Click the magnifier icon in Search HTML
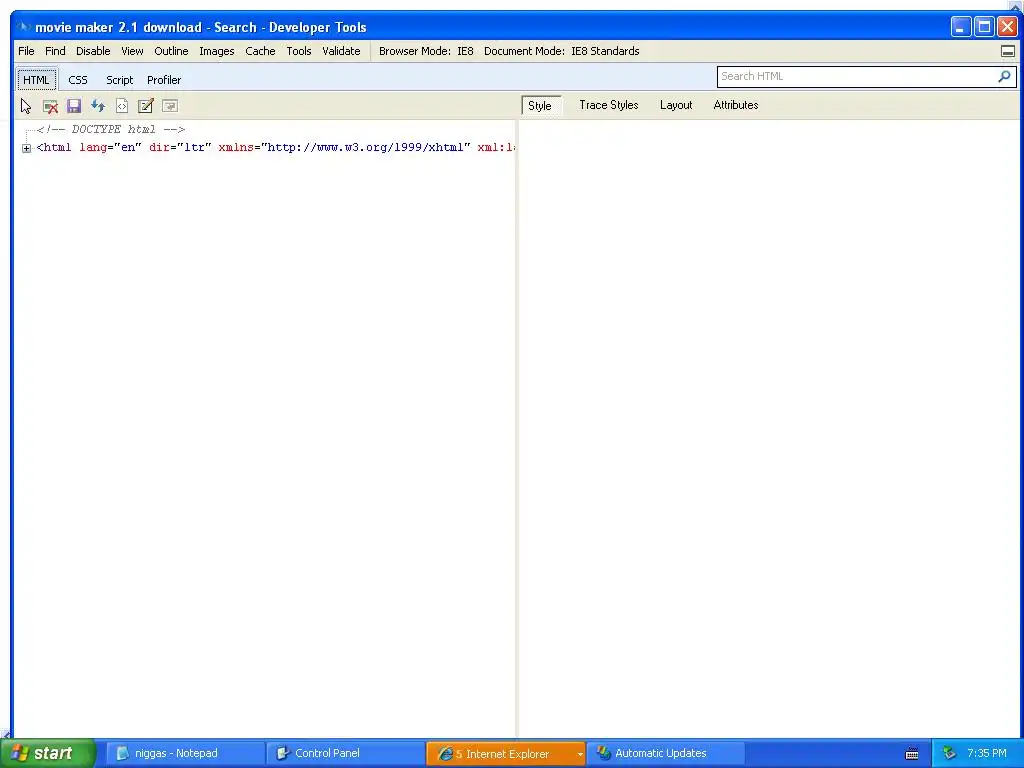 (x=1004, y=76)
